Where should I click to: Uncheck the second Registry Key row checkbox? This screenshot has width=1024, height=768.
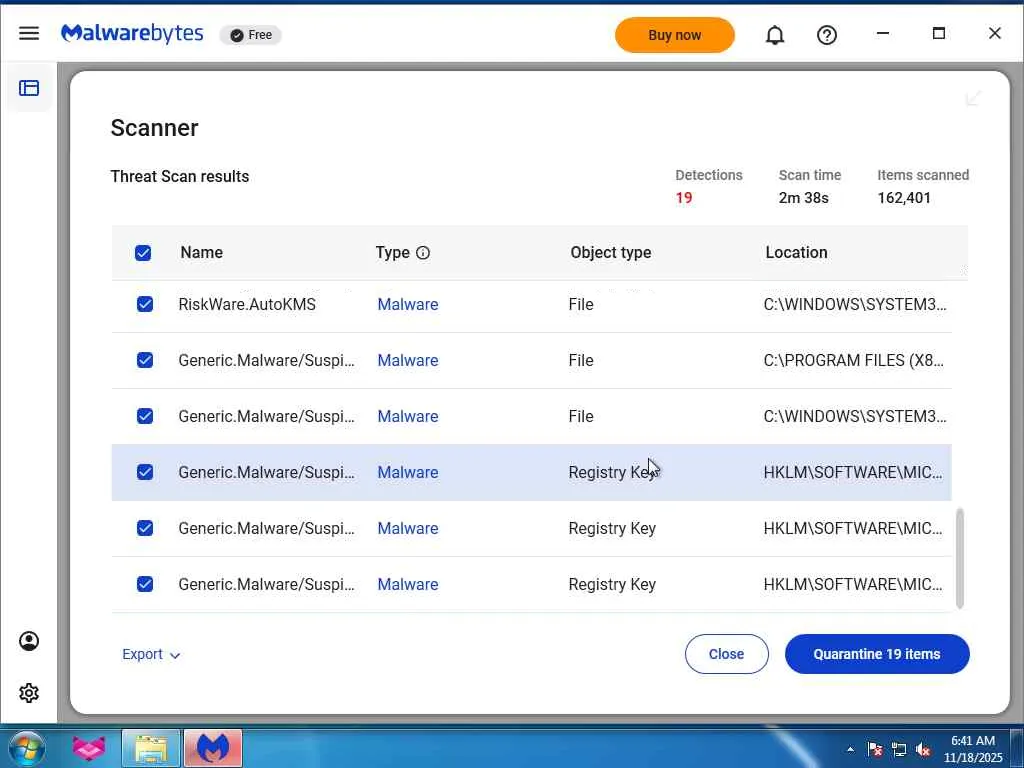tap(145, 528)
